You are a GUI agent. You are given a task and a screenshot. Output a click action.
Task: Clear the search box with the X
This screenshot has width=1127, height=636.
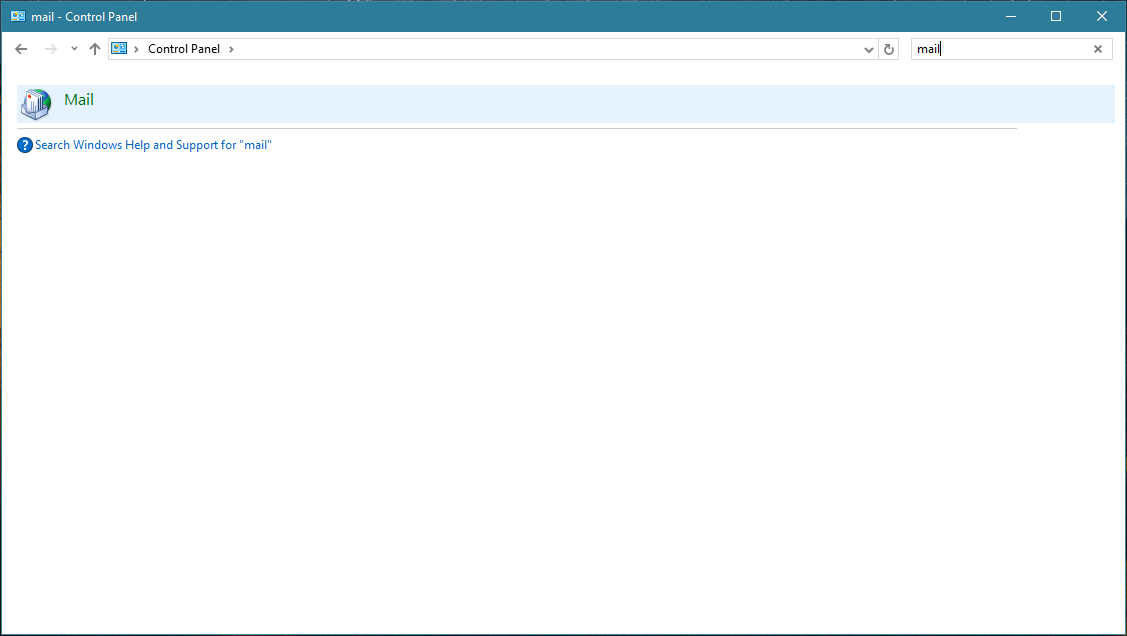click(x=1097, y=49)
